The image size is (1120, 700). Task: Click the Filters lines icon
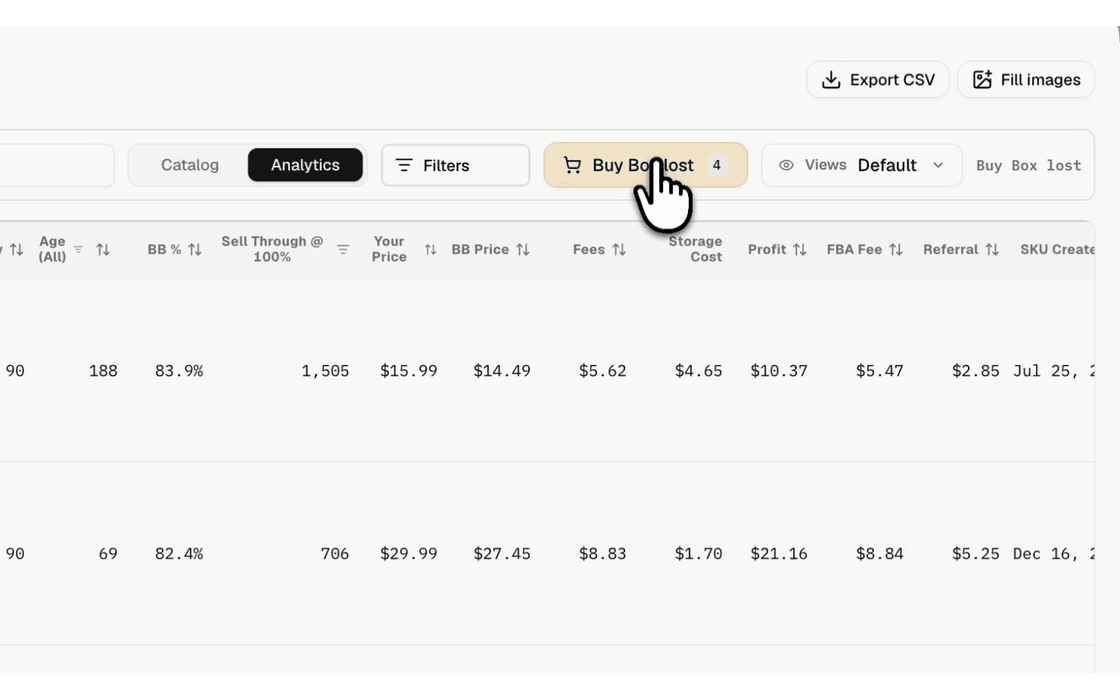[x=404, y=165]
